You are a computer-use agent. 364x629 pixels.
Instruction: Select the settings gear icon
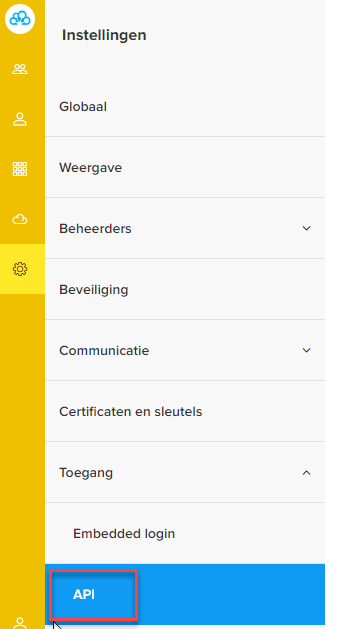click(20, 269)
